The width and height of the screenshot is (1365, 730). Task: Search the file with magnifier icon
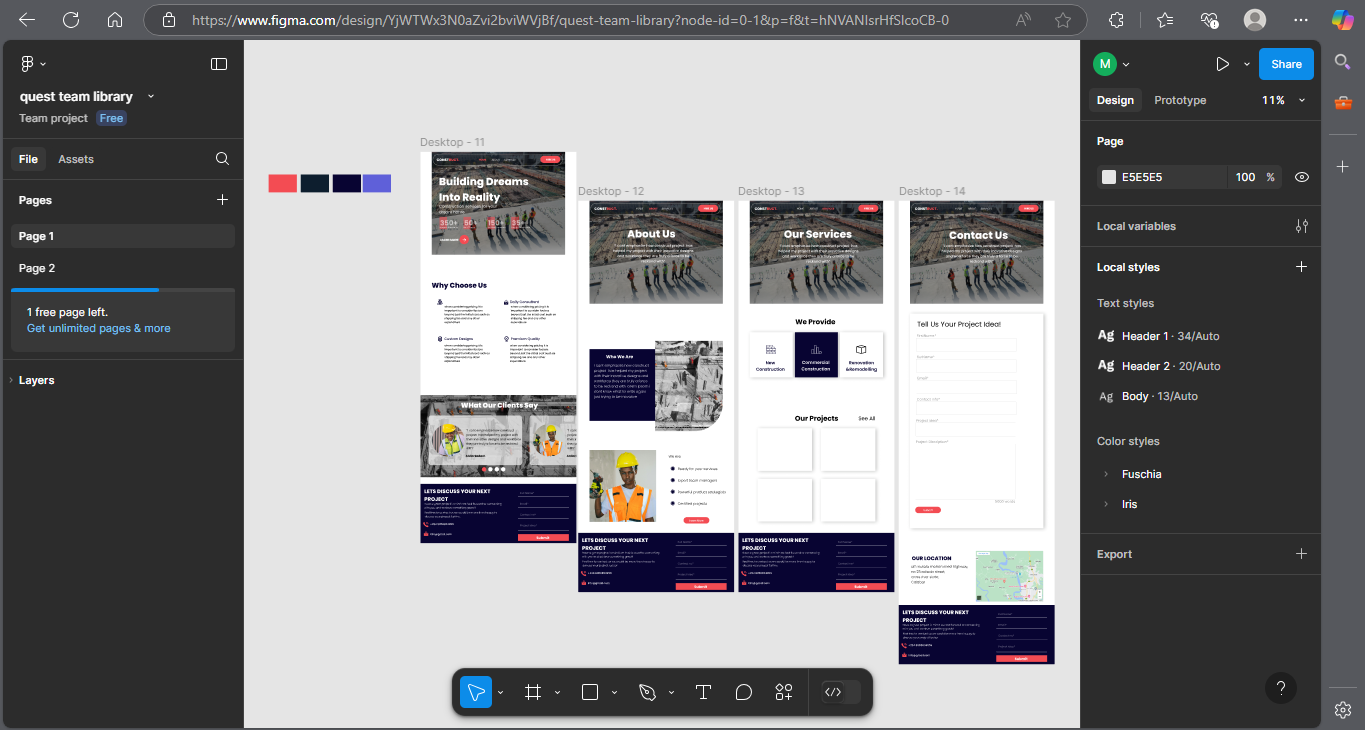point(222,159)
